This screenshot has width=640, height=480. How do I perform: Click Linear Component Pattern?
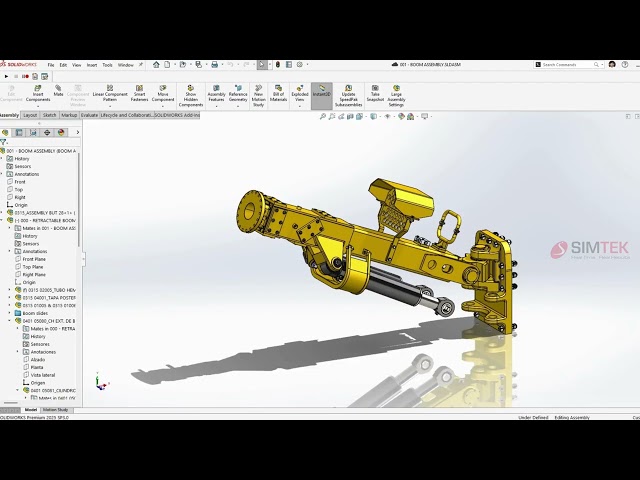click(110, 93)
